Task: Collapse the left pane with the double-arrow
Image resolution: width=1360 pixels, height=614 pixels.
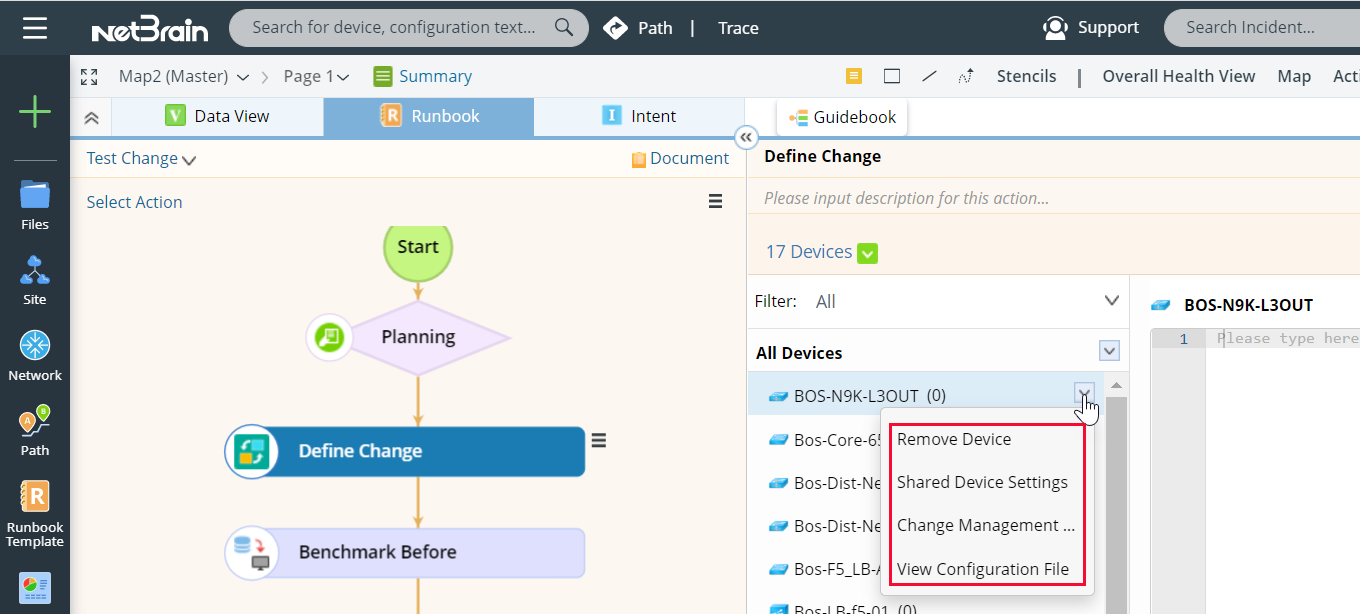Action: click(x=745, y=137)
